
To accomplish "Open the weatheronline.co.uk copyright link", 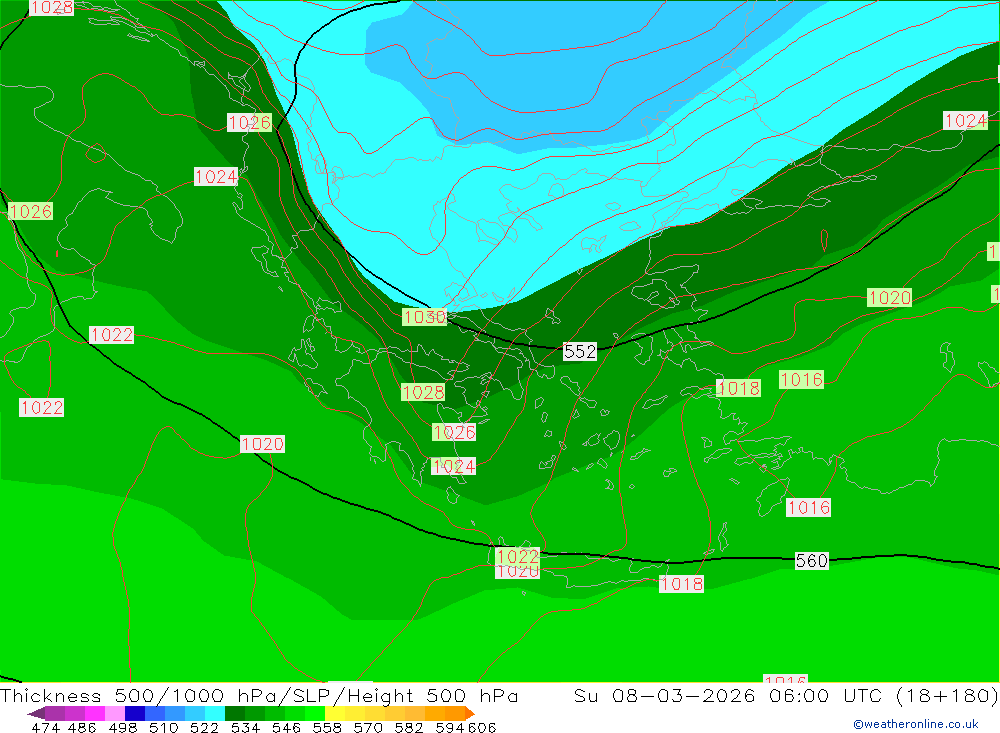I will (916, 724).
